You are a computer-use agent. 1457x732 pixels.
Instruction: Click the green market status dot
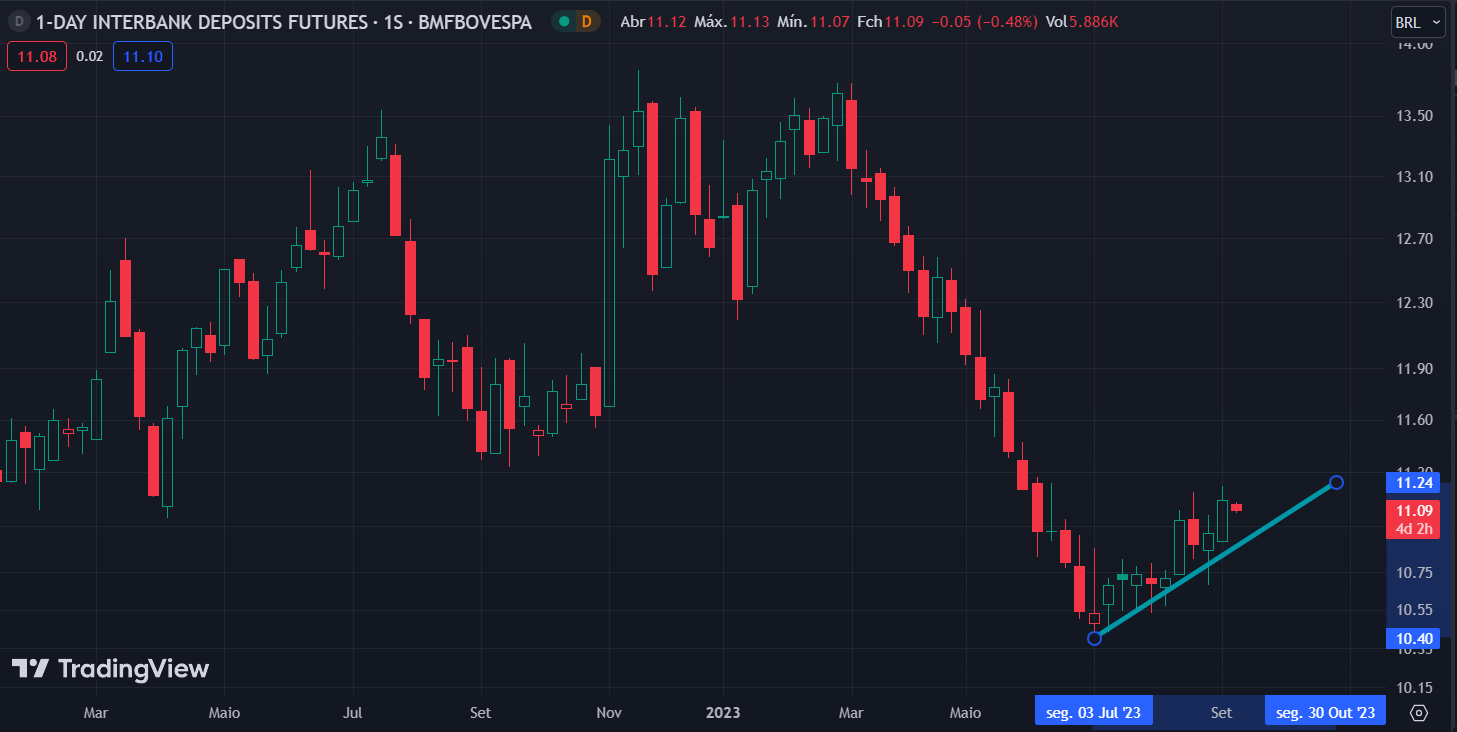click(565, 21)
